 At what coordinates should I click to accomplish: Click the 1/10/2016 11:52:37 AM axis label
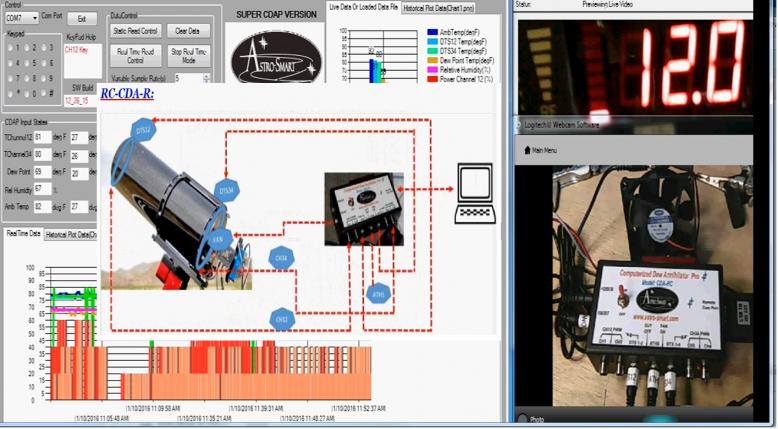point(358,408)
